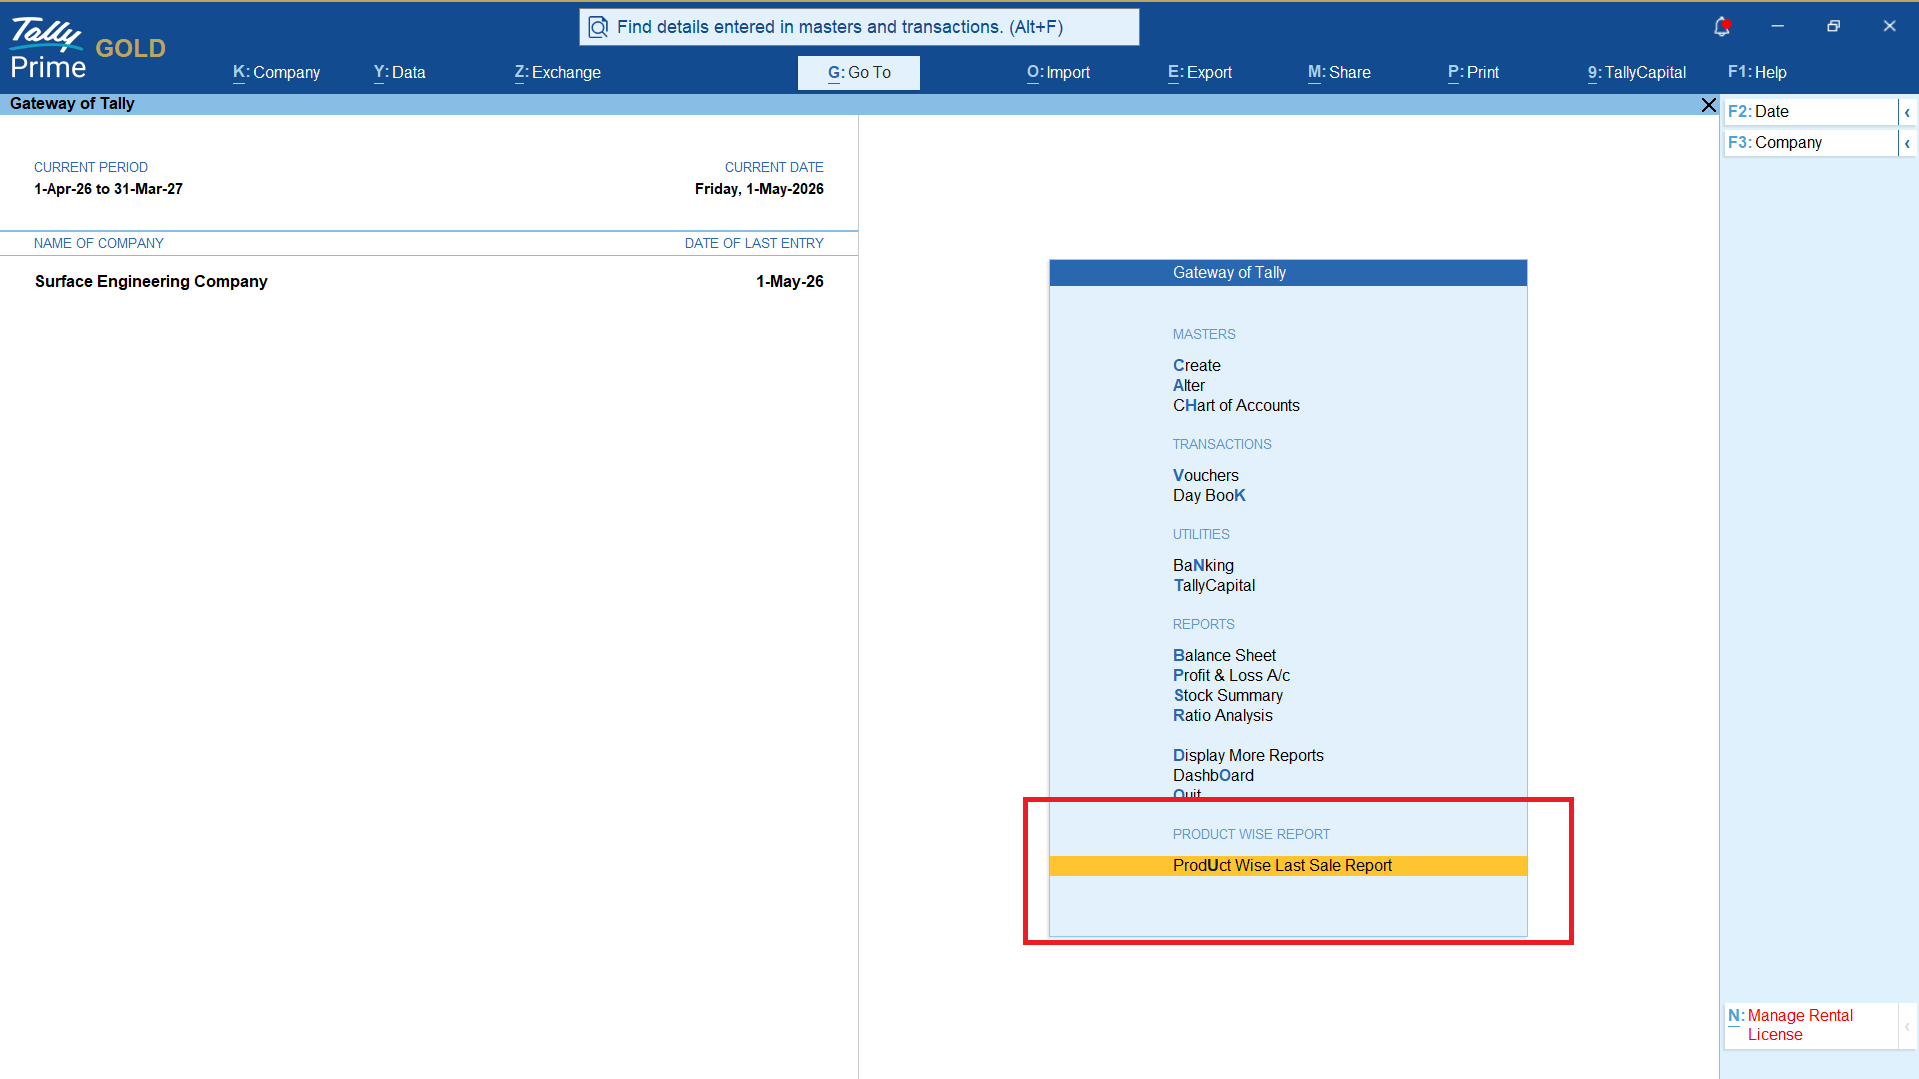Image resolution: width=1919 pixels, height=1079 pixels.
Task: Open the O: Import menu
Action: coord(1058,72)
